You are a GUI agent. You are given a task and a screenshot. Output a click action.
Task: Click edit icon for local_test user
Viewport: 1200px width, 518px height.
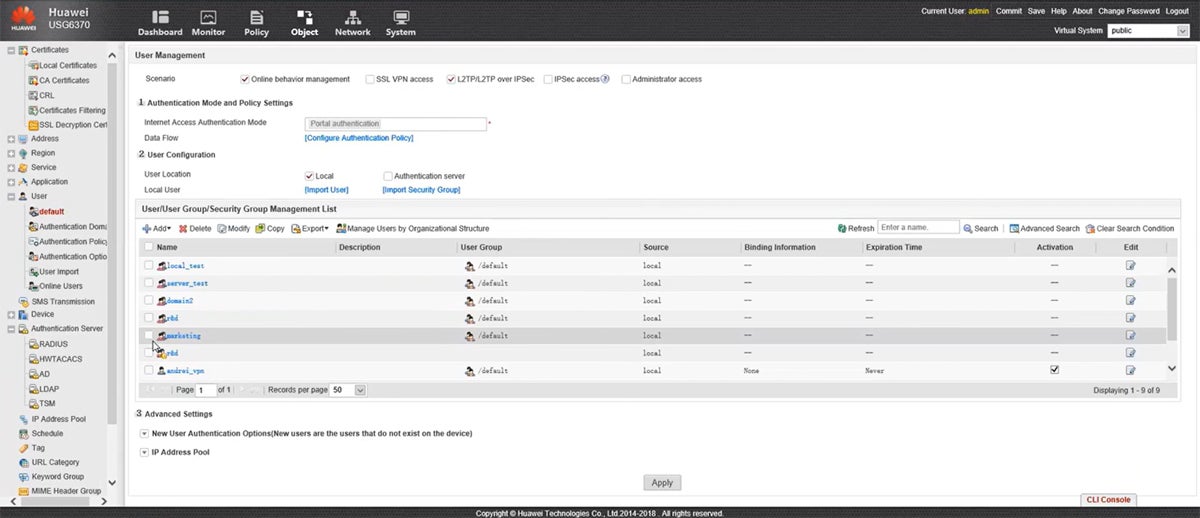(x=1130, y=266)
